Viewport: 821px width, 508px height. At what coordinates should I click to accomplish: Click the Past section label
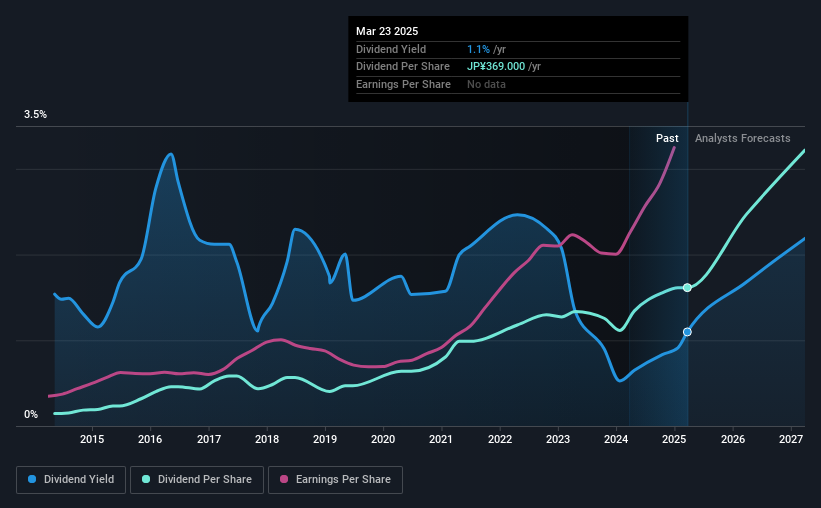[667, 138]
